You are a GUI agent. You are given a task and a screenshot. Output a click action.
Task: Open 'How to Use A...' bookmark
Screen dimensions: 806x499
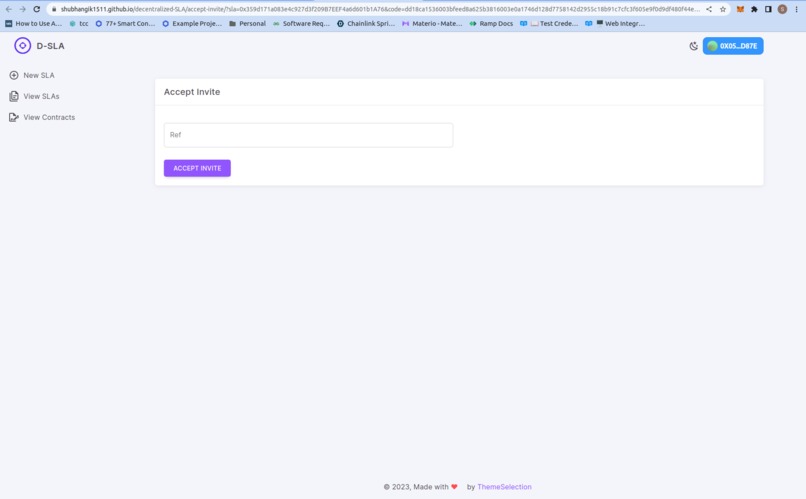[x=33, y=24]
